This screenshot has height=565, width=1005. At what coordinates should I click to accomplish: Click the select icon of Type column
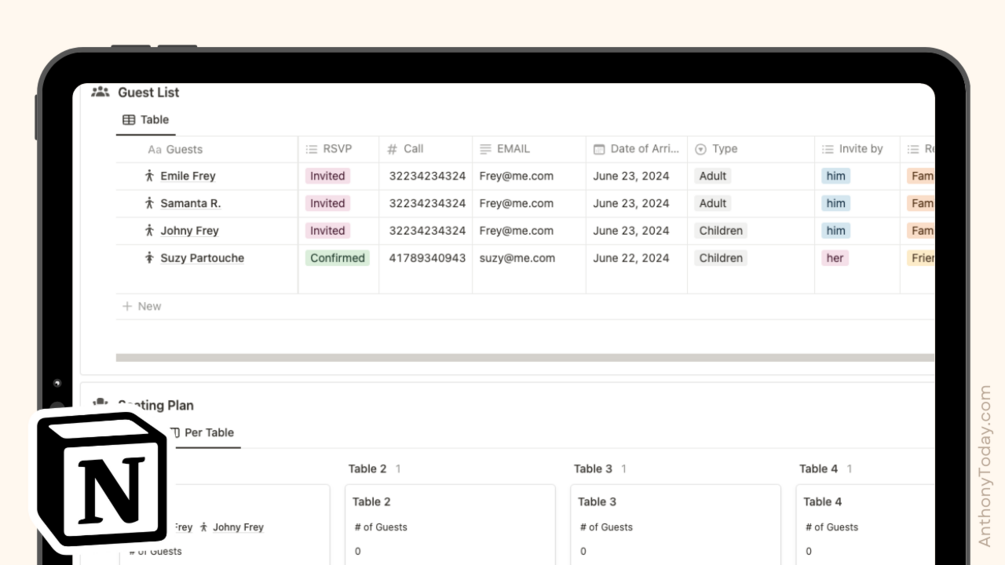coord(701,149)
